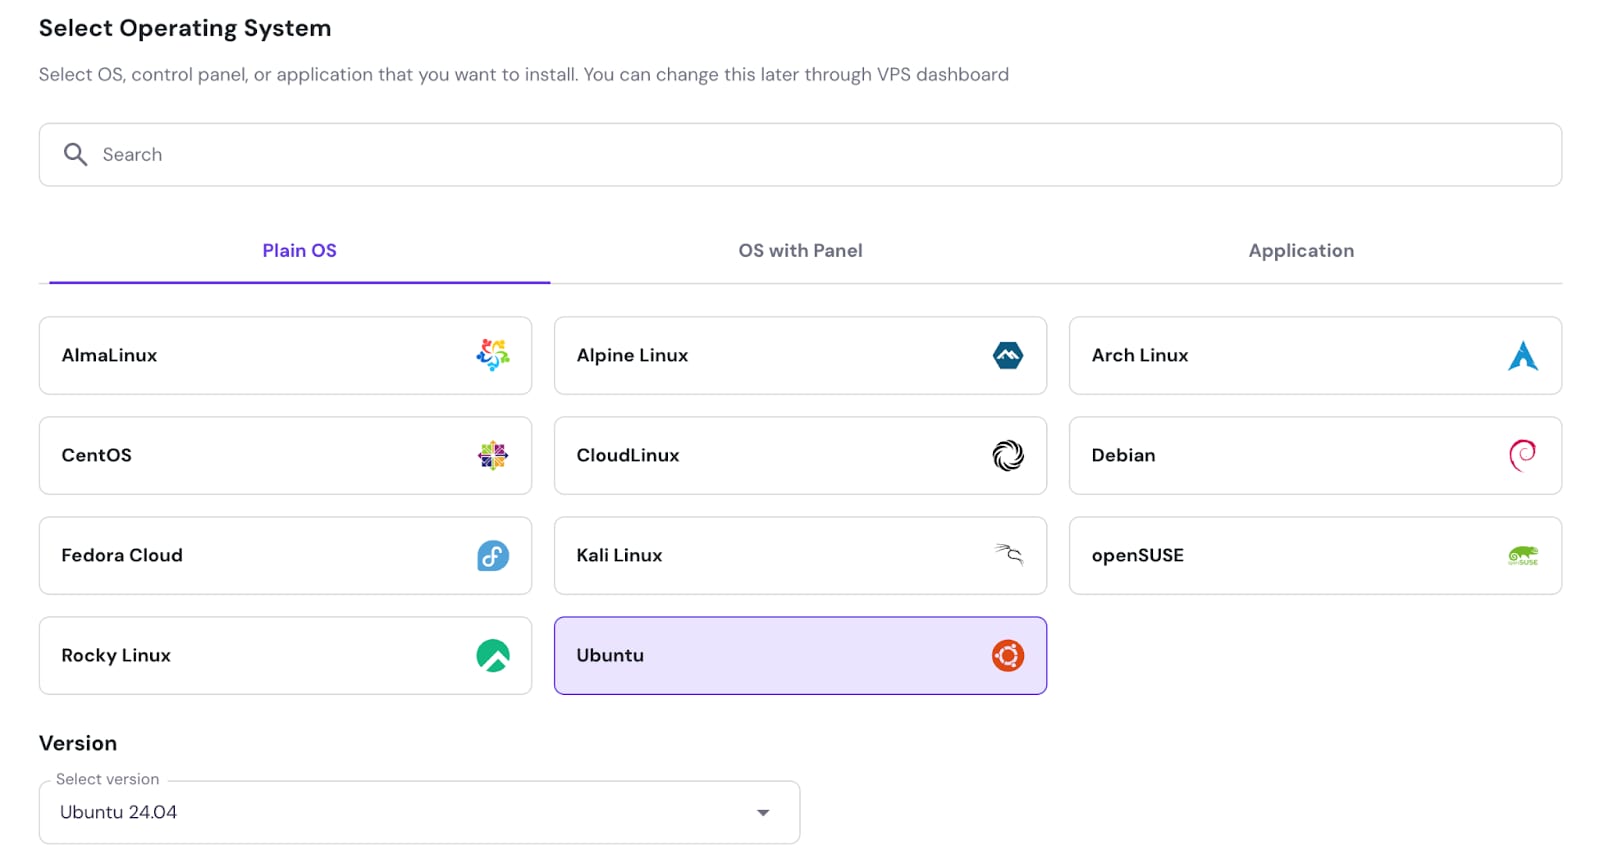Click the Rocky Linux logo icon
This screenshot has height=863, width=1600.
point(492,655)
